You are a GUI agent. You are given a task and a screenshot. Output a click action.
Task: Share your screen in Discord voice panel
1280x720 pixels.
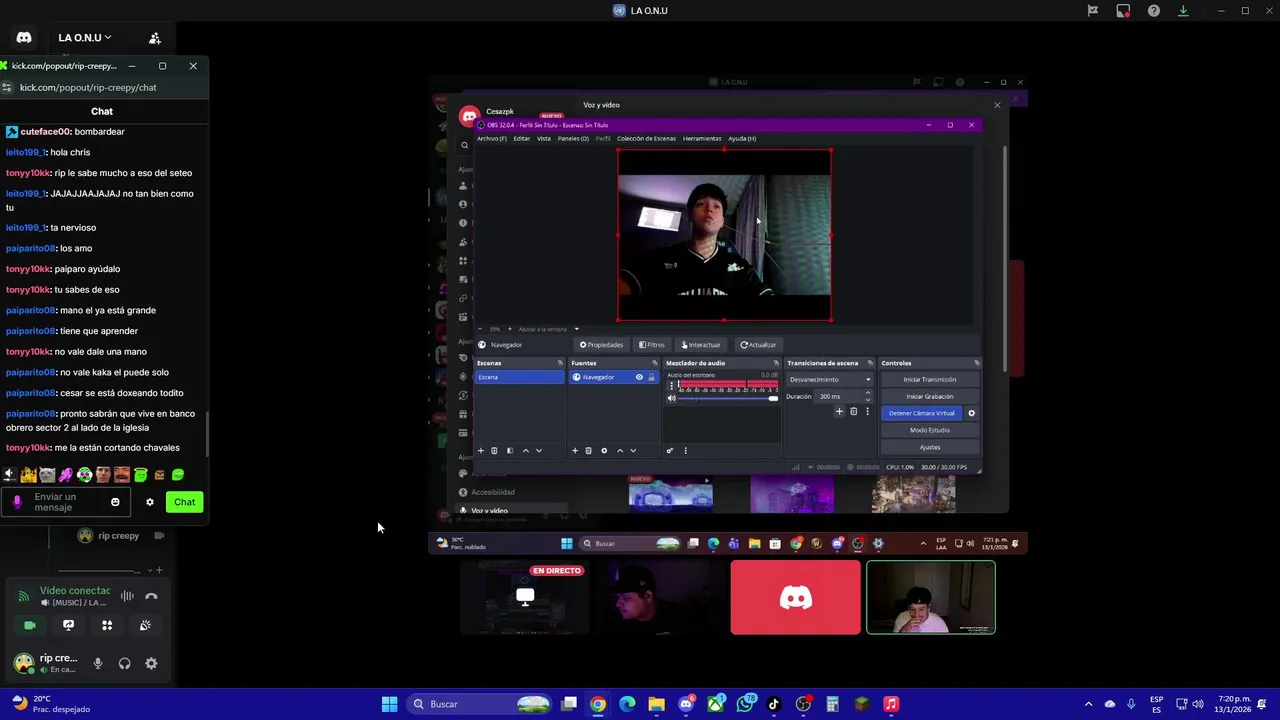[68, 625]
